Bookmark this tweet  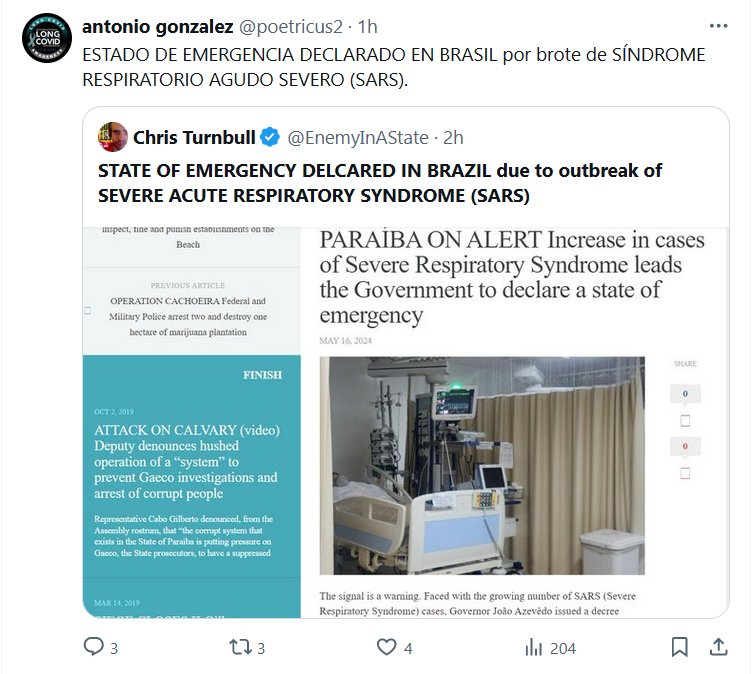tap(680, 647)
